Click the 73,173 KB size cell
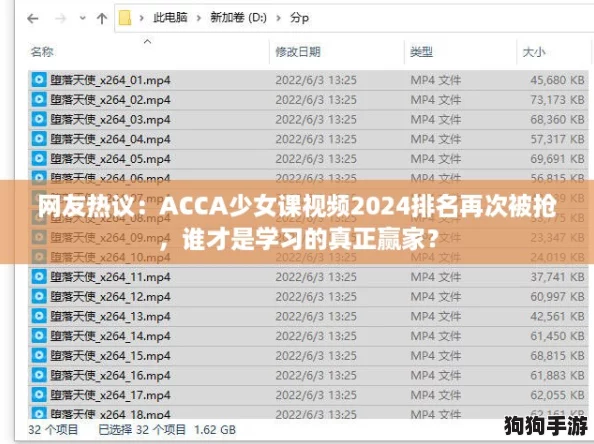The height and width of the screenshot is (444, 594). click(557, 100)
